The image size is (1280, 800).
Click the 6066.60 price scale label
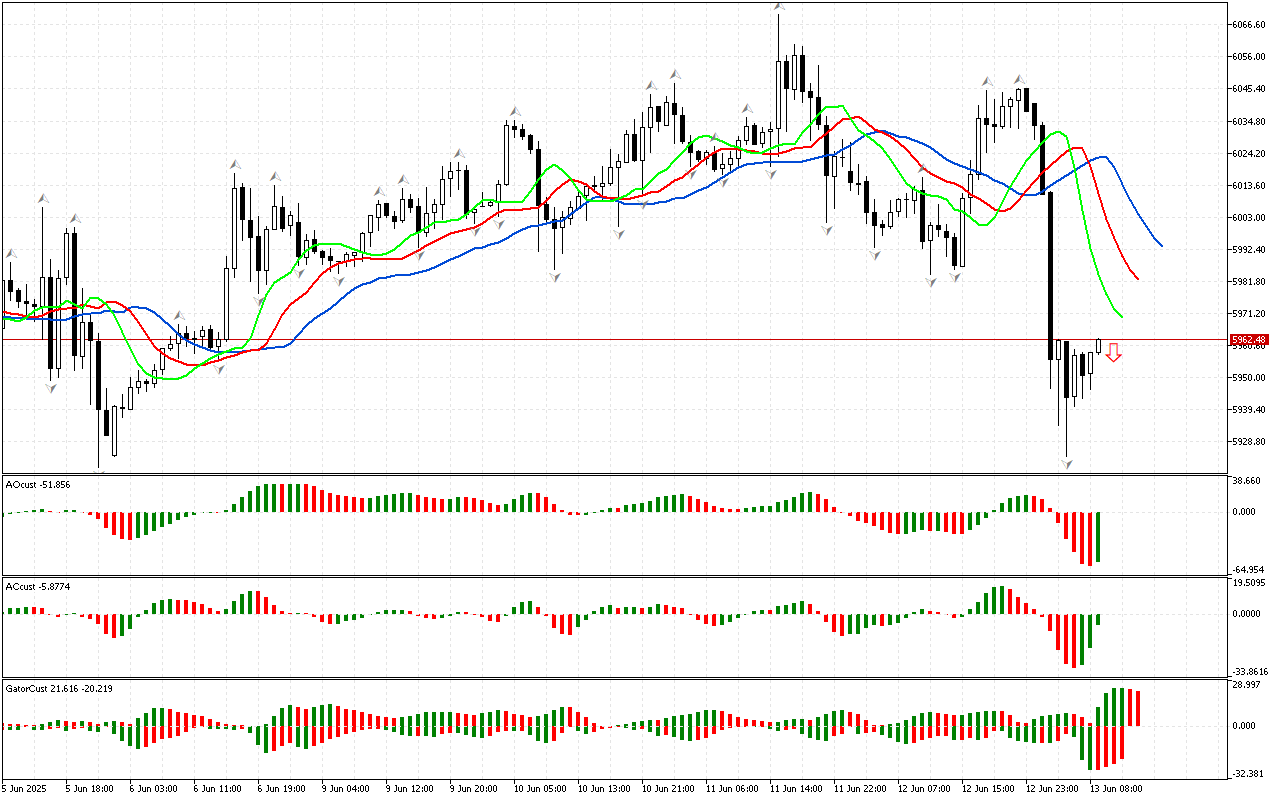click(x=1249, y=25)
